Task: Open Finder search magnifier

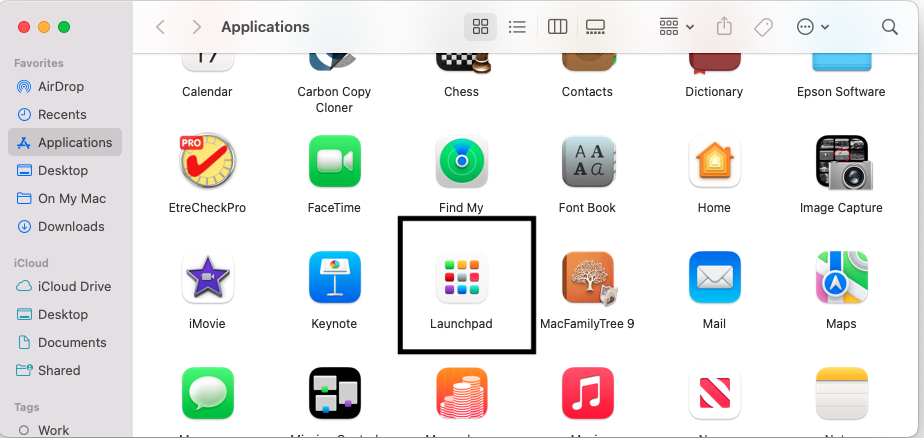Action: 889,27
